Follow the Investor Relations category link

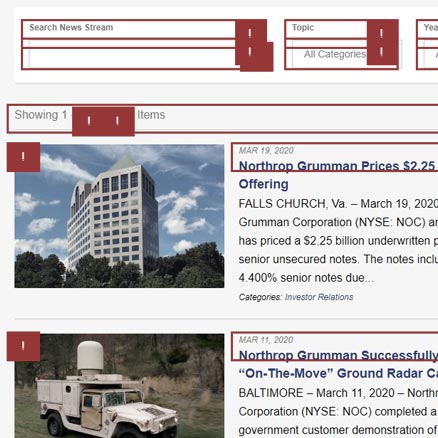pos(319,297)
